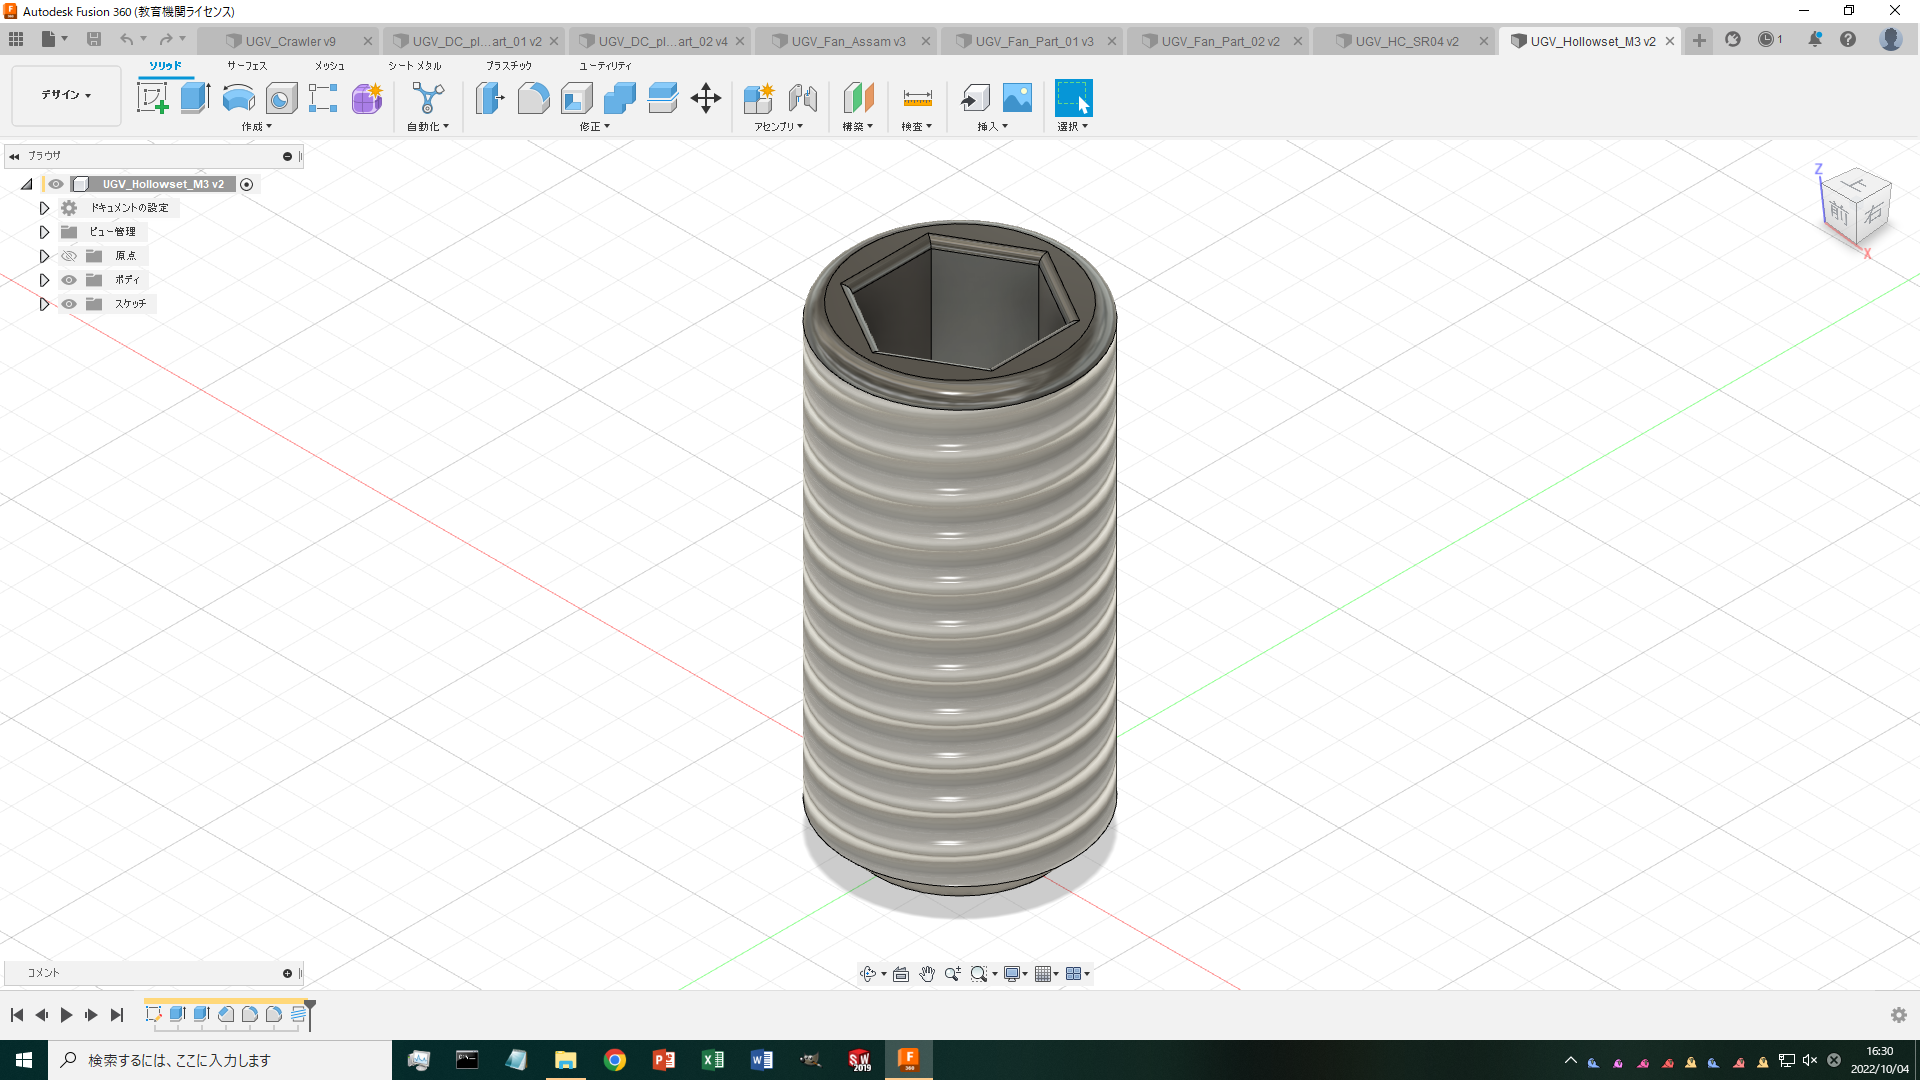
Task: Open the 検査 dropdown menu
Action: coord(917,127)
